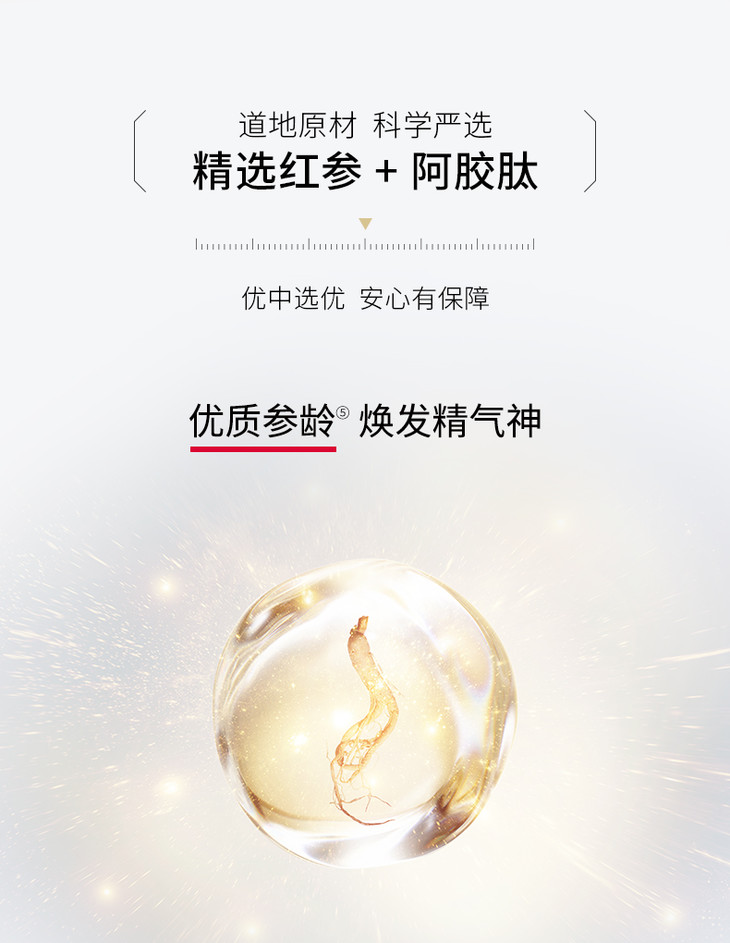Click the text 优质参龄
This screenshot has height=943, width=730.
(x=262, y=420)
